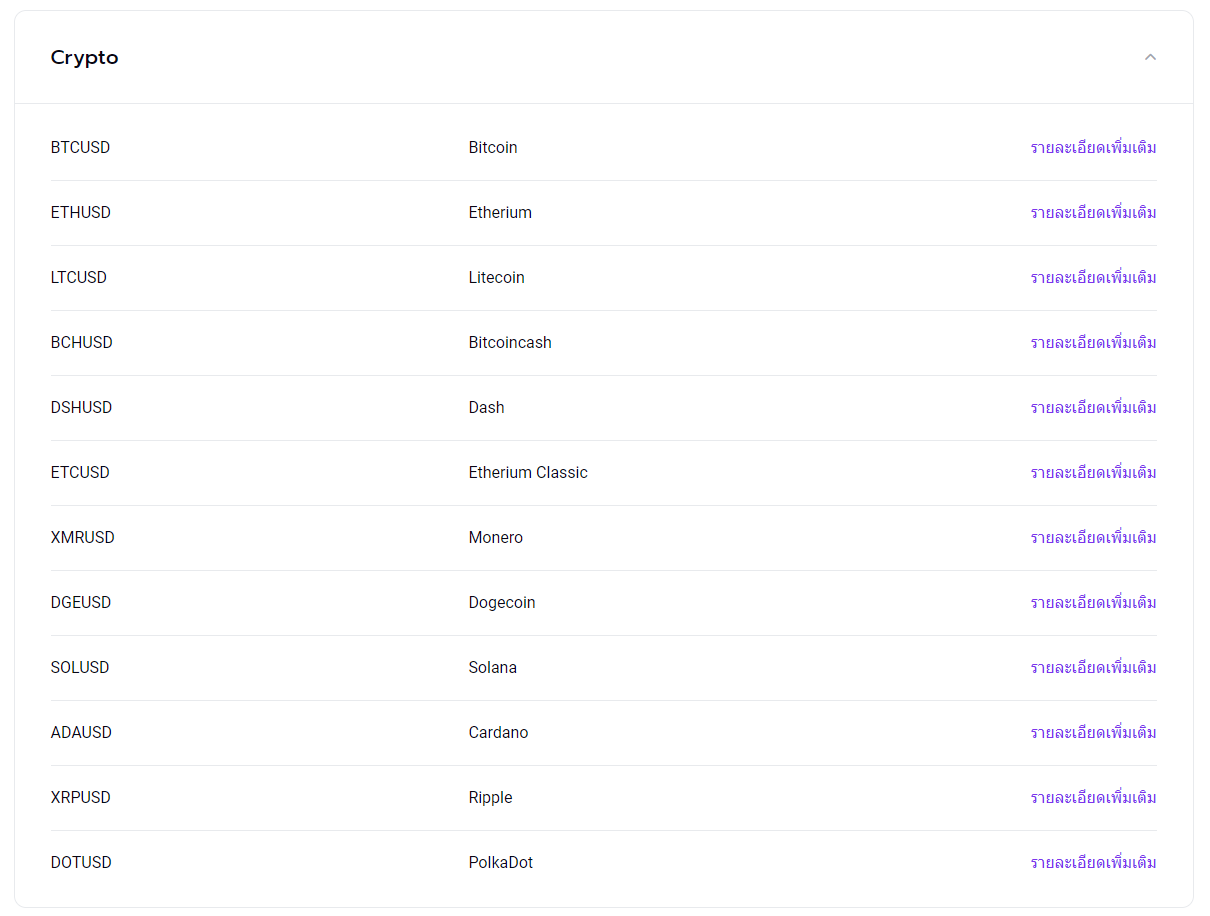Screen dimensions: 1210x916
Task: Click the Etherium Classic name text
Action: pyautogui.click(x=528, y=473)
